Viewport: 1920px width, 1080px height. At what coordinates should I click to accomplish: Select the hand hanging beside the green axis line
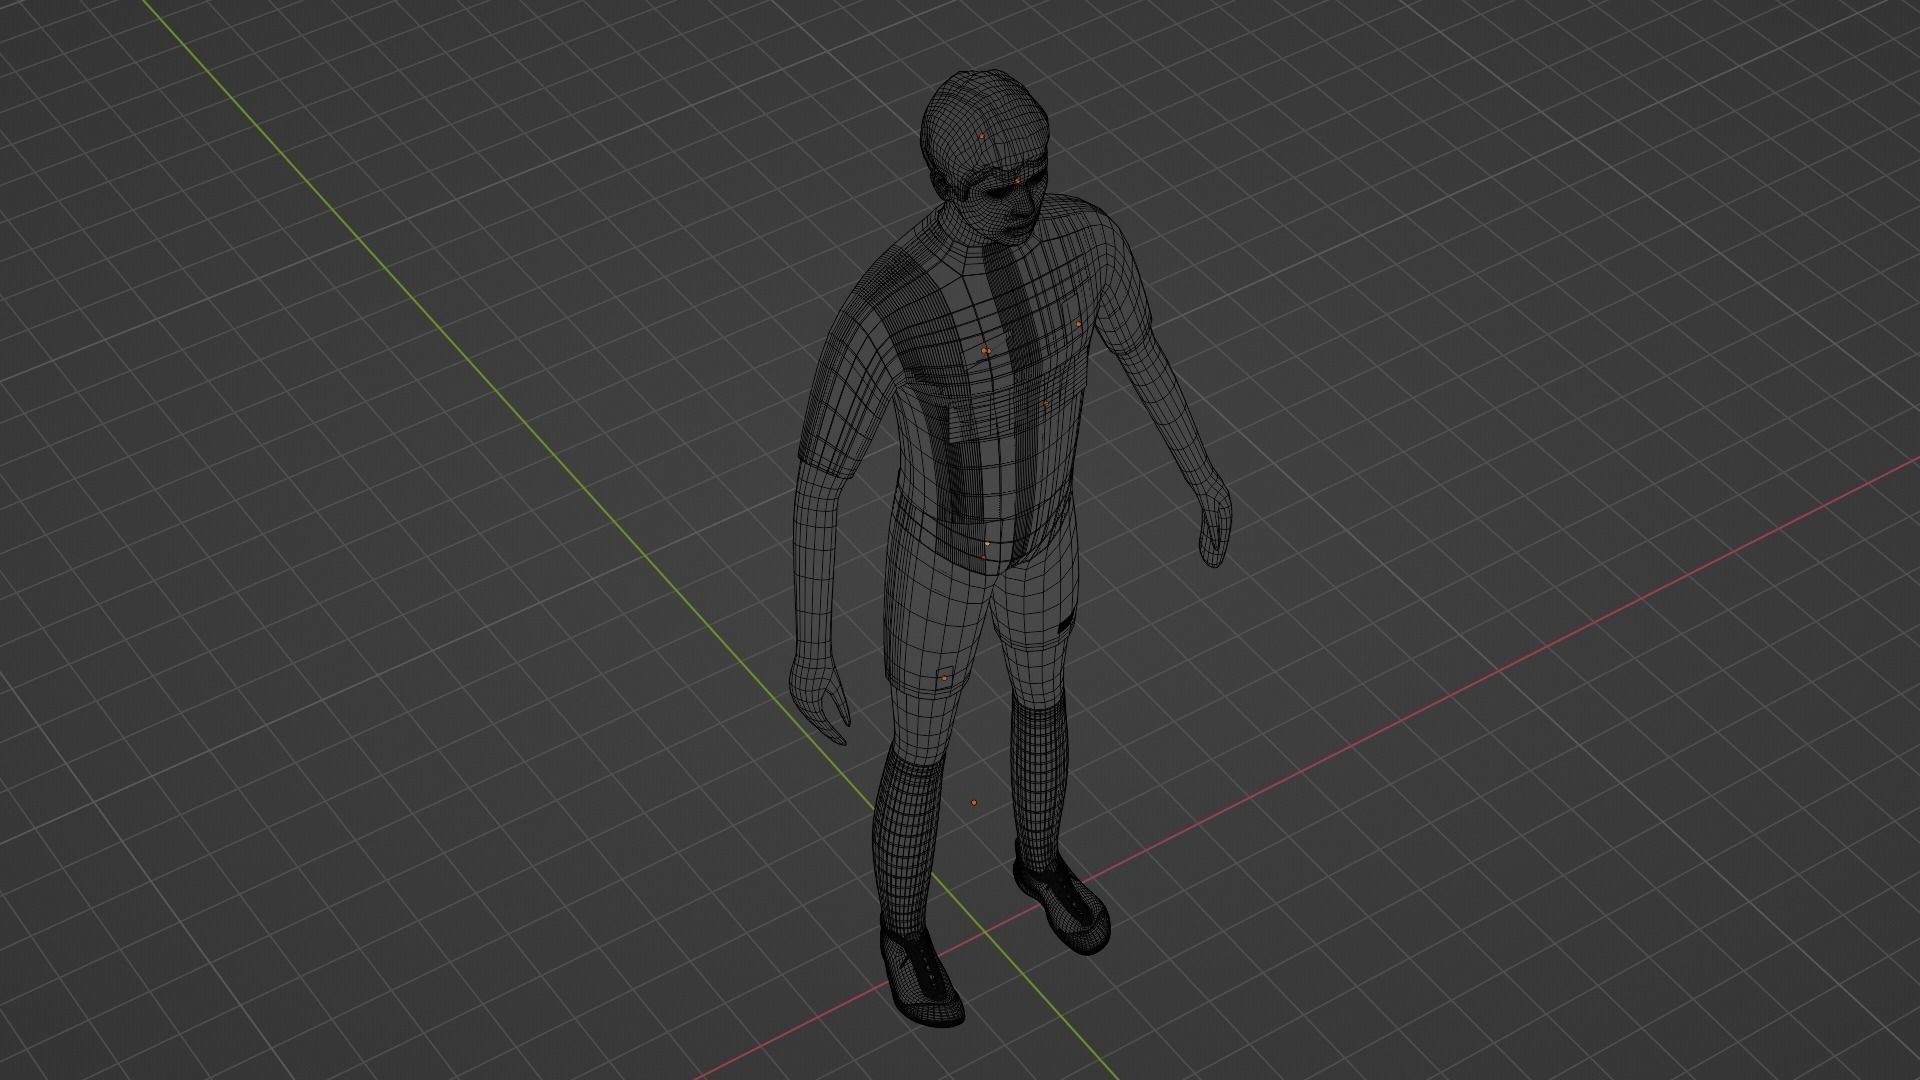pyautogui.click(x=820, y=698)
